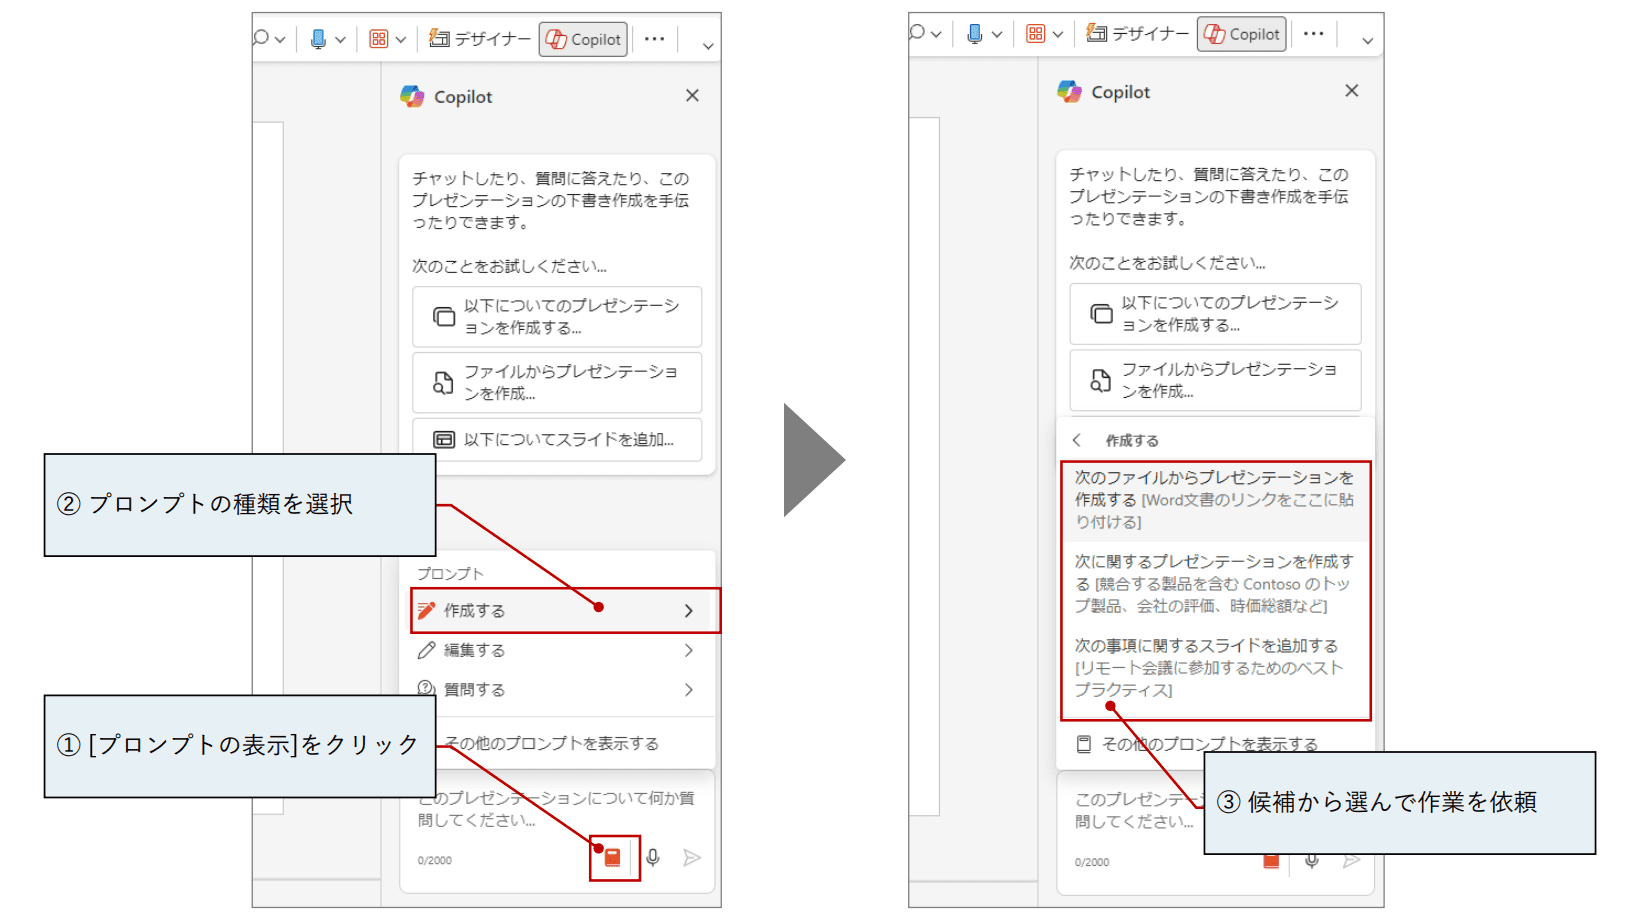Expand add-ins dropdown arrow in left screenshot toolbar
The image size is (1633, 923).
pos(400,40)
